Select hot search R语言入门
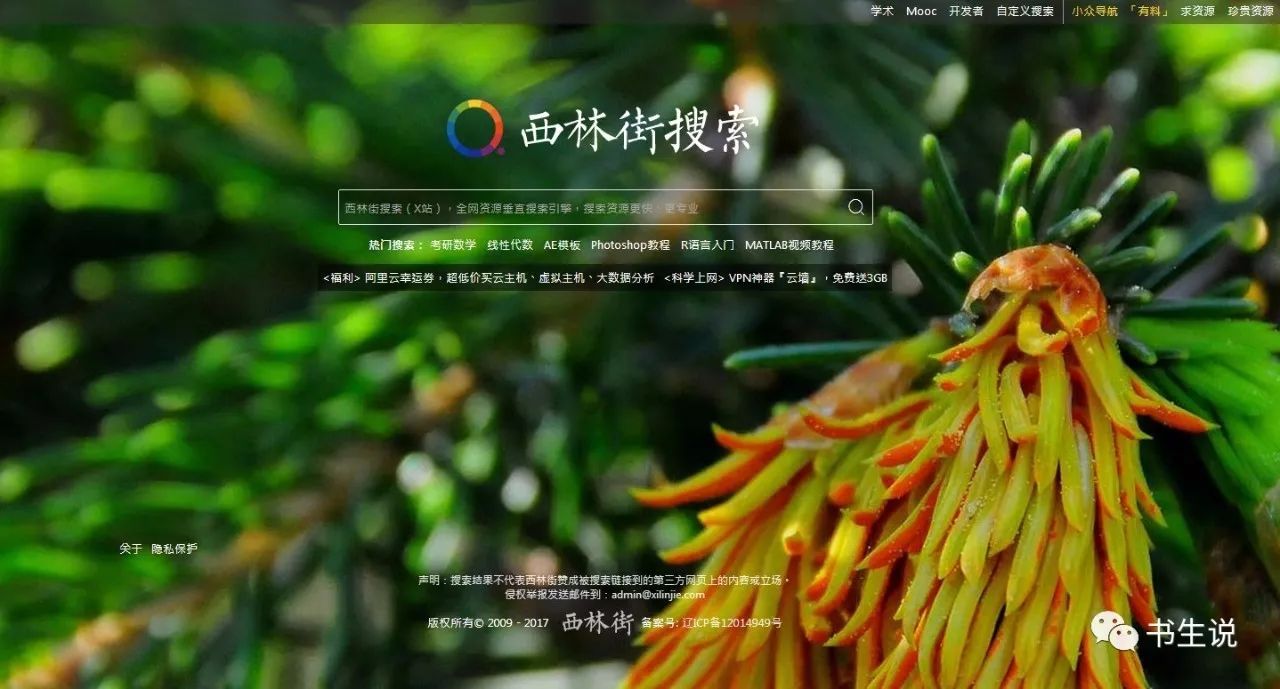 707,245
